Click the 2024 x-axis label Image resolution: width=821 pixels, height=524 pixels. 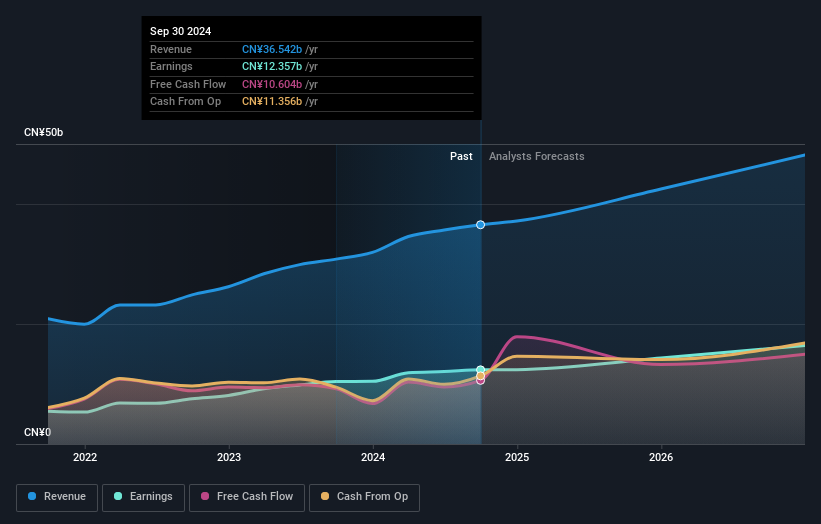coord(373,458)
